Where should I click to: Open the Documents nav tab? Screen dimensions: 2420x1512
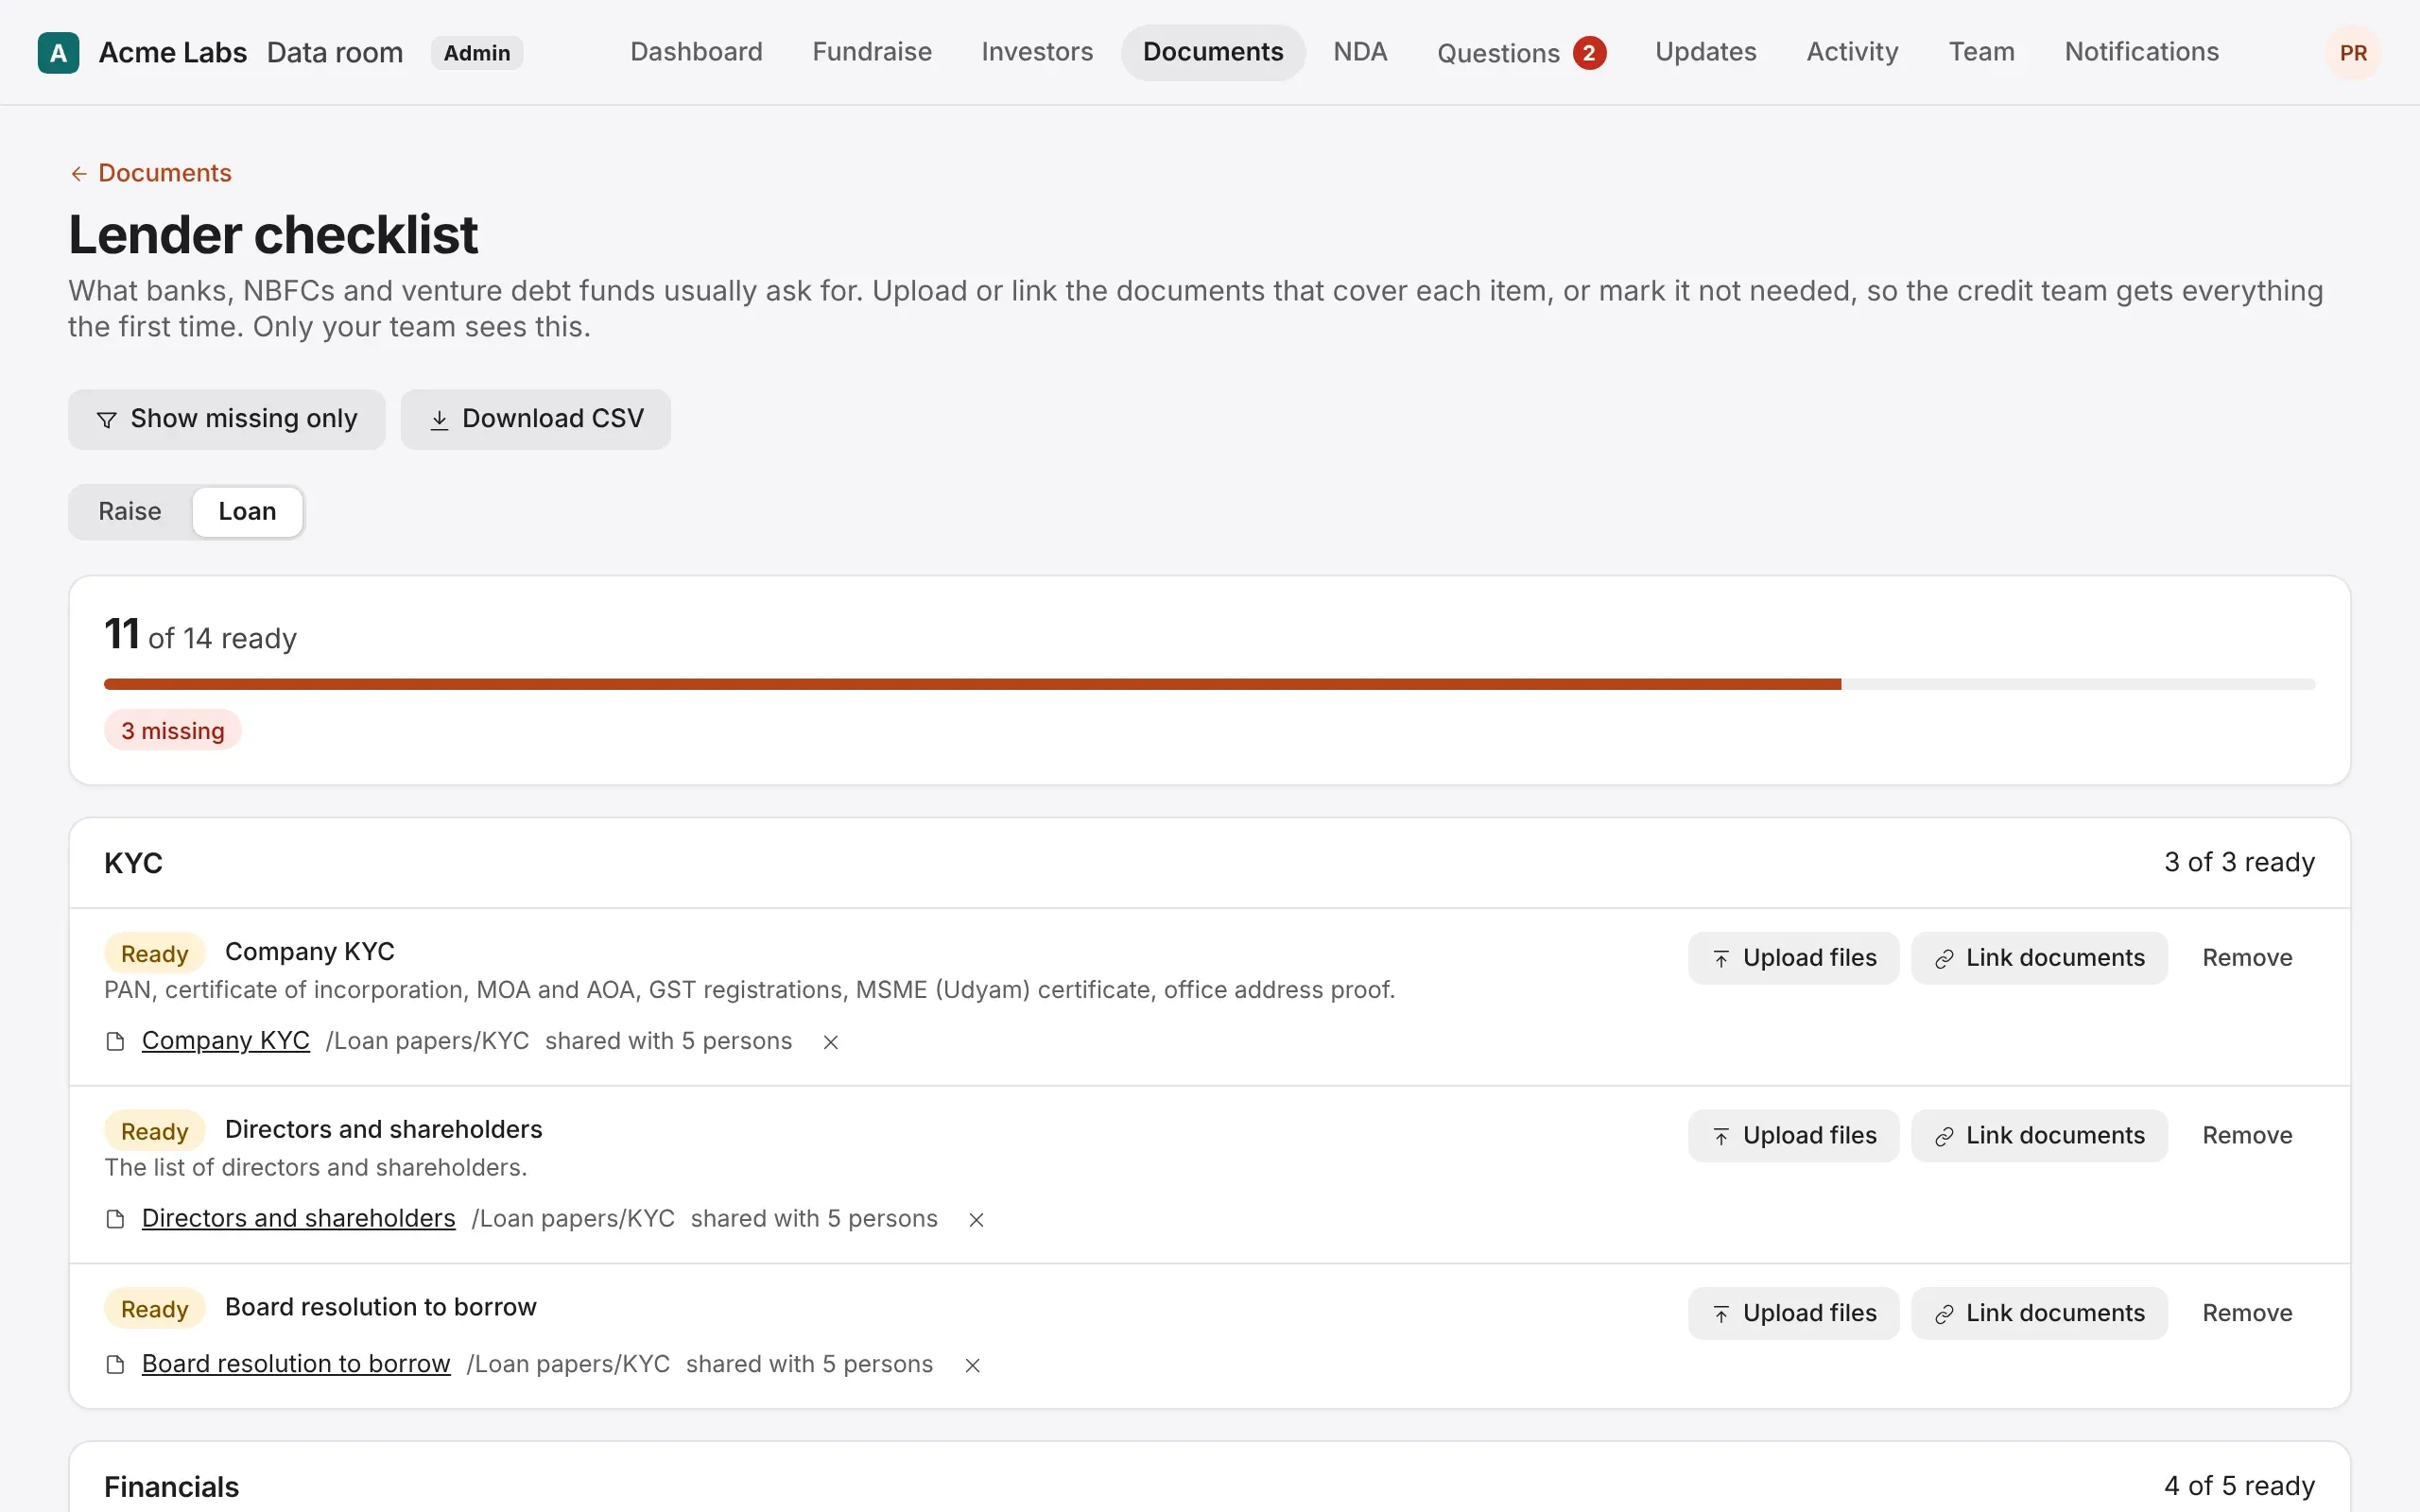coord(1213,52)
